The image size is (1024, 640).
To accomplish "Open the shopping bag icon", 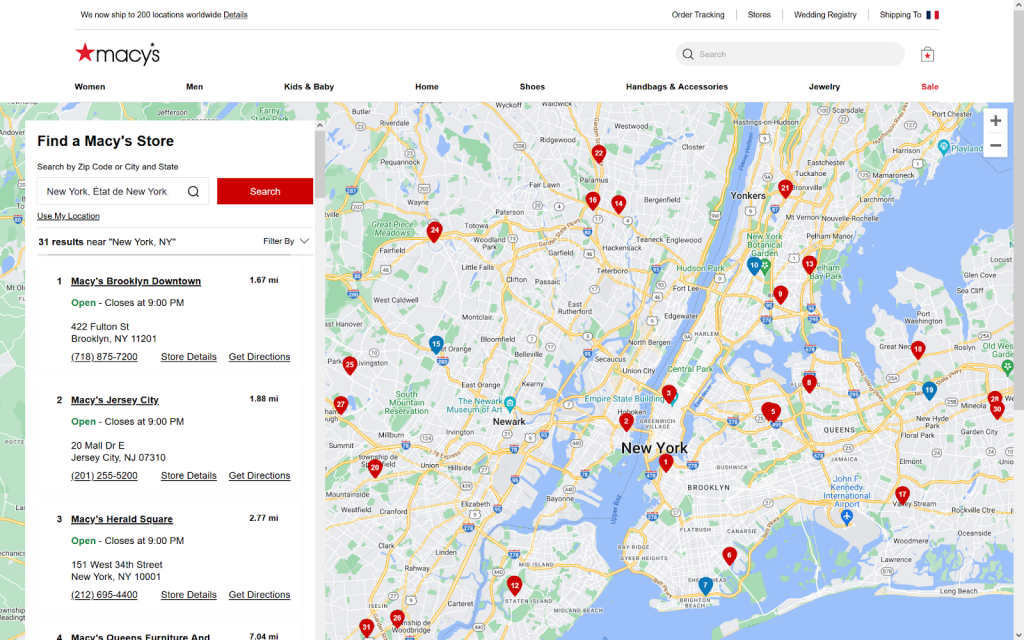I will [x=927, y=54].
